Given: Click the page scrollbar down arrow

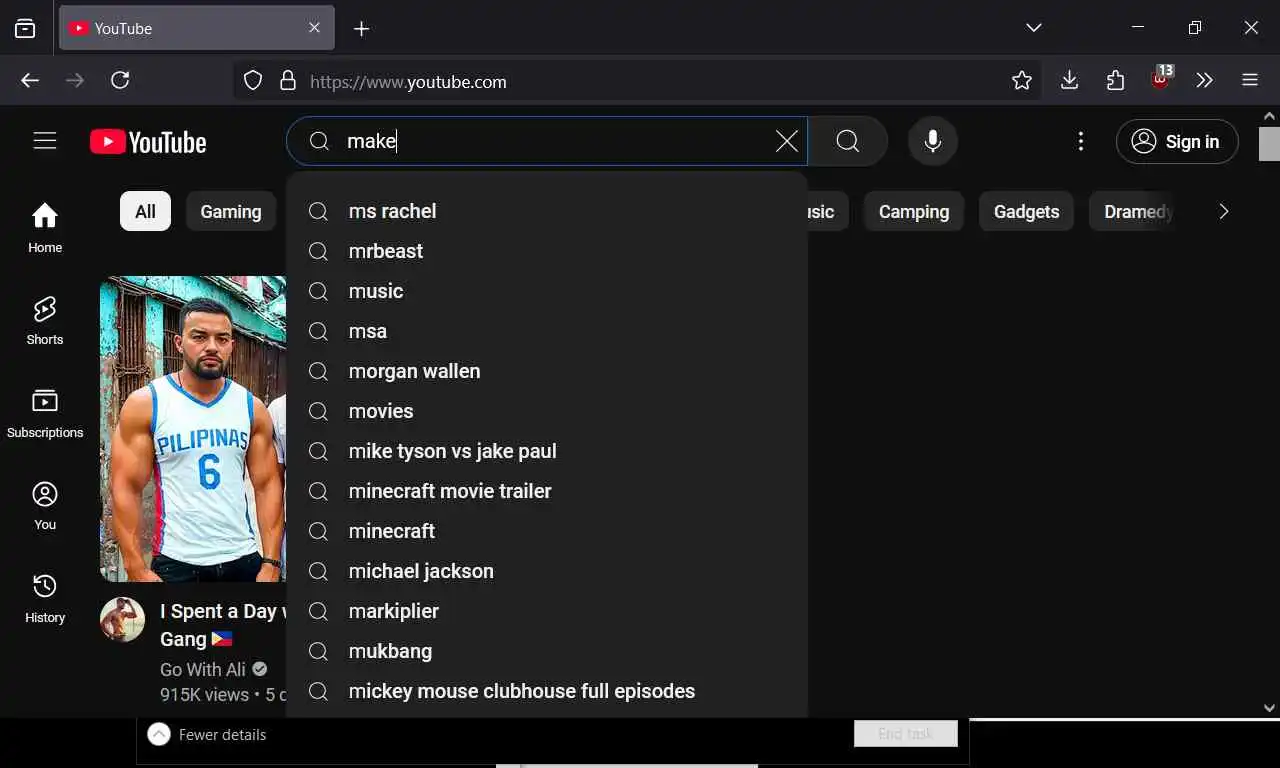Looking at the screenshot, I should (x=1269, y=708).
